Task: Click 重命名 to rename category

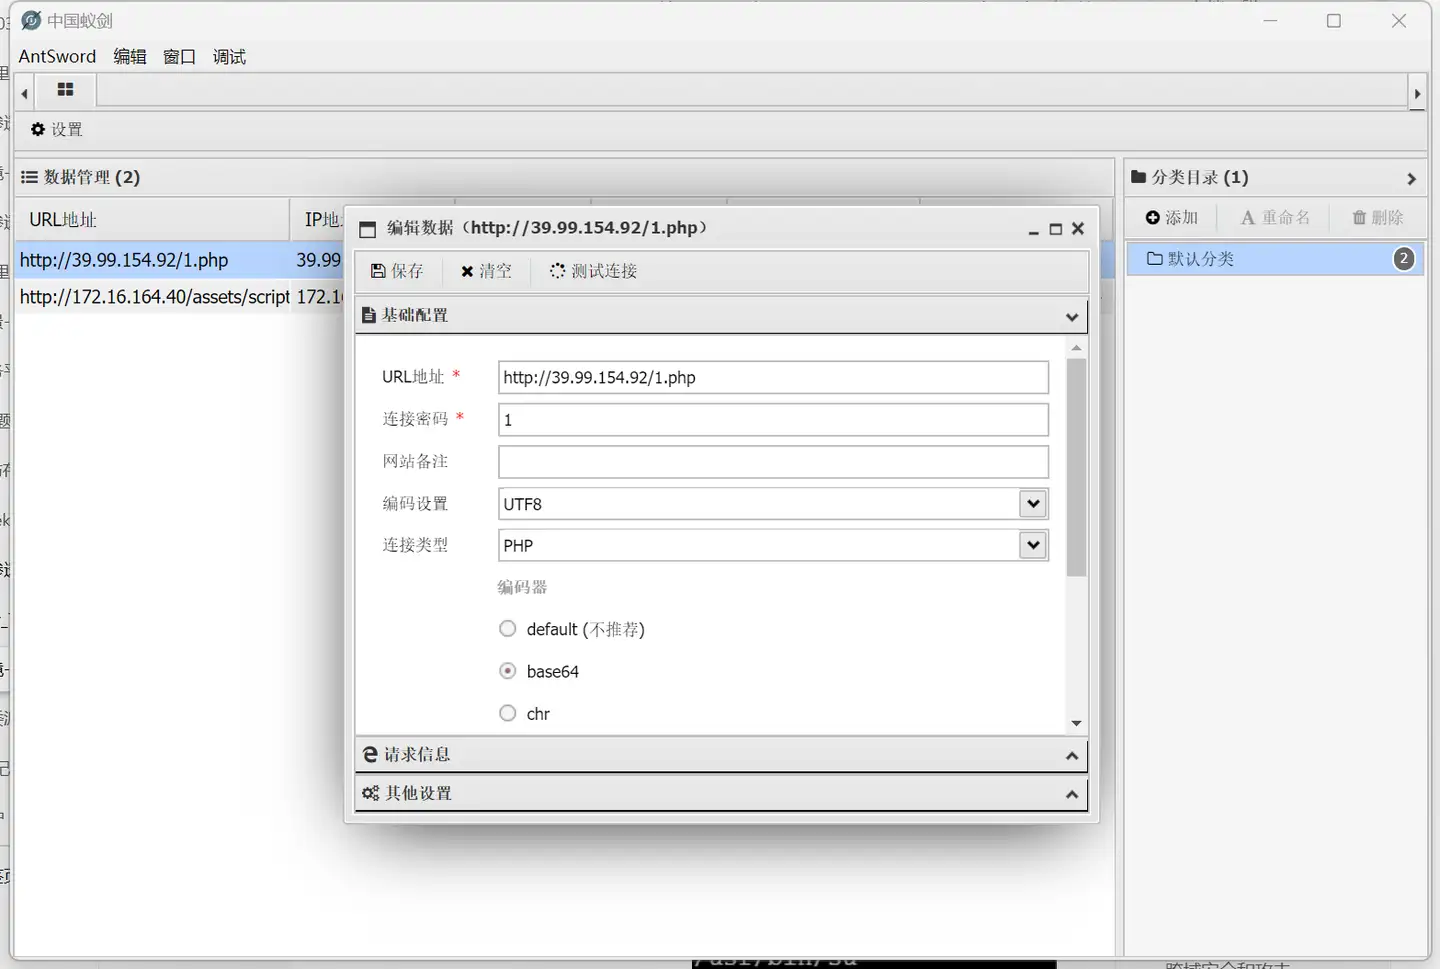Action: click(1275, 217)
